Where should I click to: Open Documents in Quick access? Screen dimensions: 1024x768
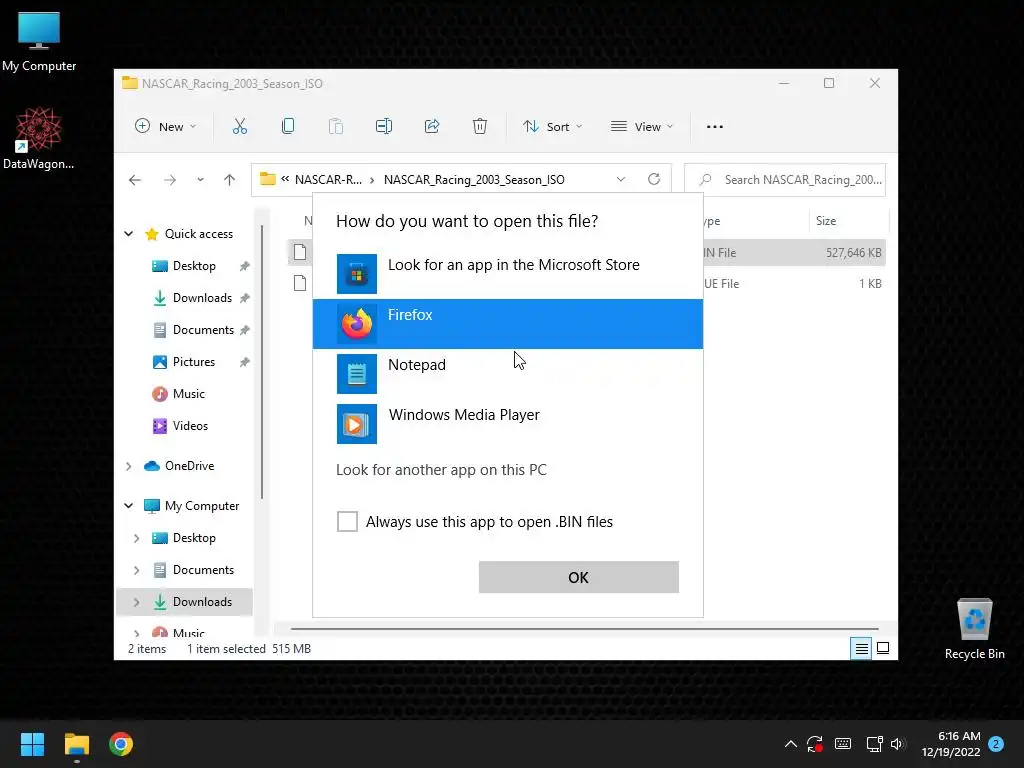203,330
